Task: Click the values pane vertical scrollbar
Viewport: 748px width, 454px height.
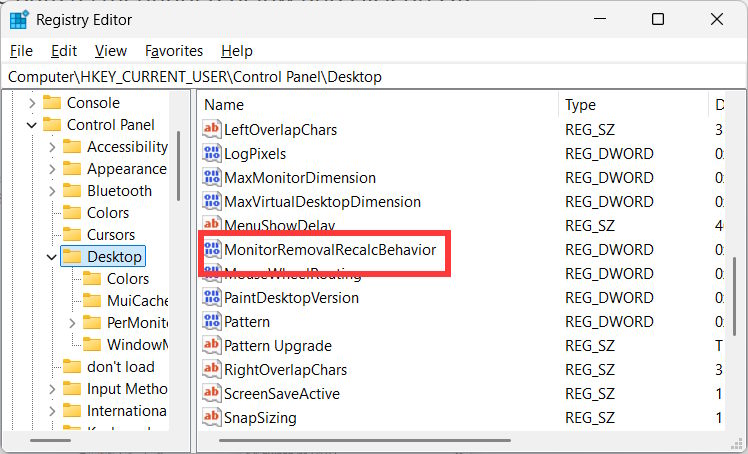Action: (735, 296)
